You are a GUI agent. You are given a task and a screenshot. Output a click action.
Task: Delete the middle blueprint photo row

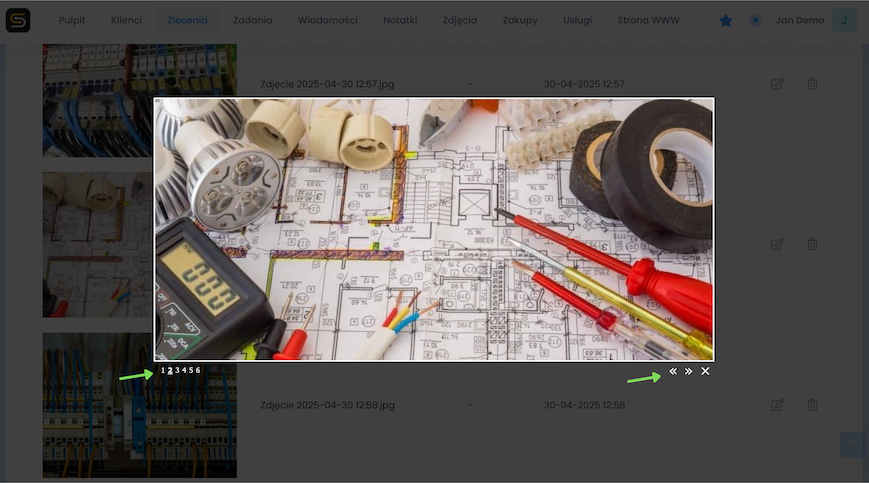(x=812, y=244)
